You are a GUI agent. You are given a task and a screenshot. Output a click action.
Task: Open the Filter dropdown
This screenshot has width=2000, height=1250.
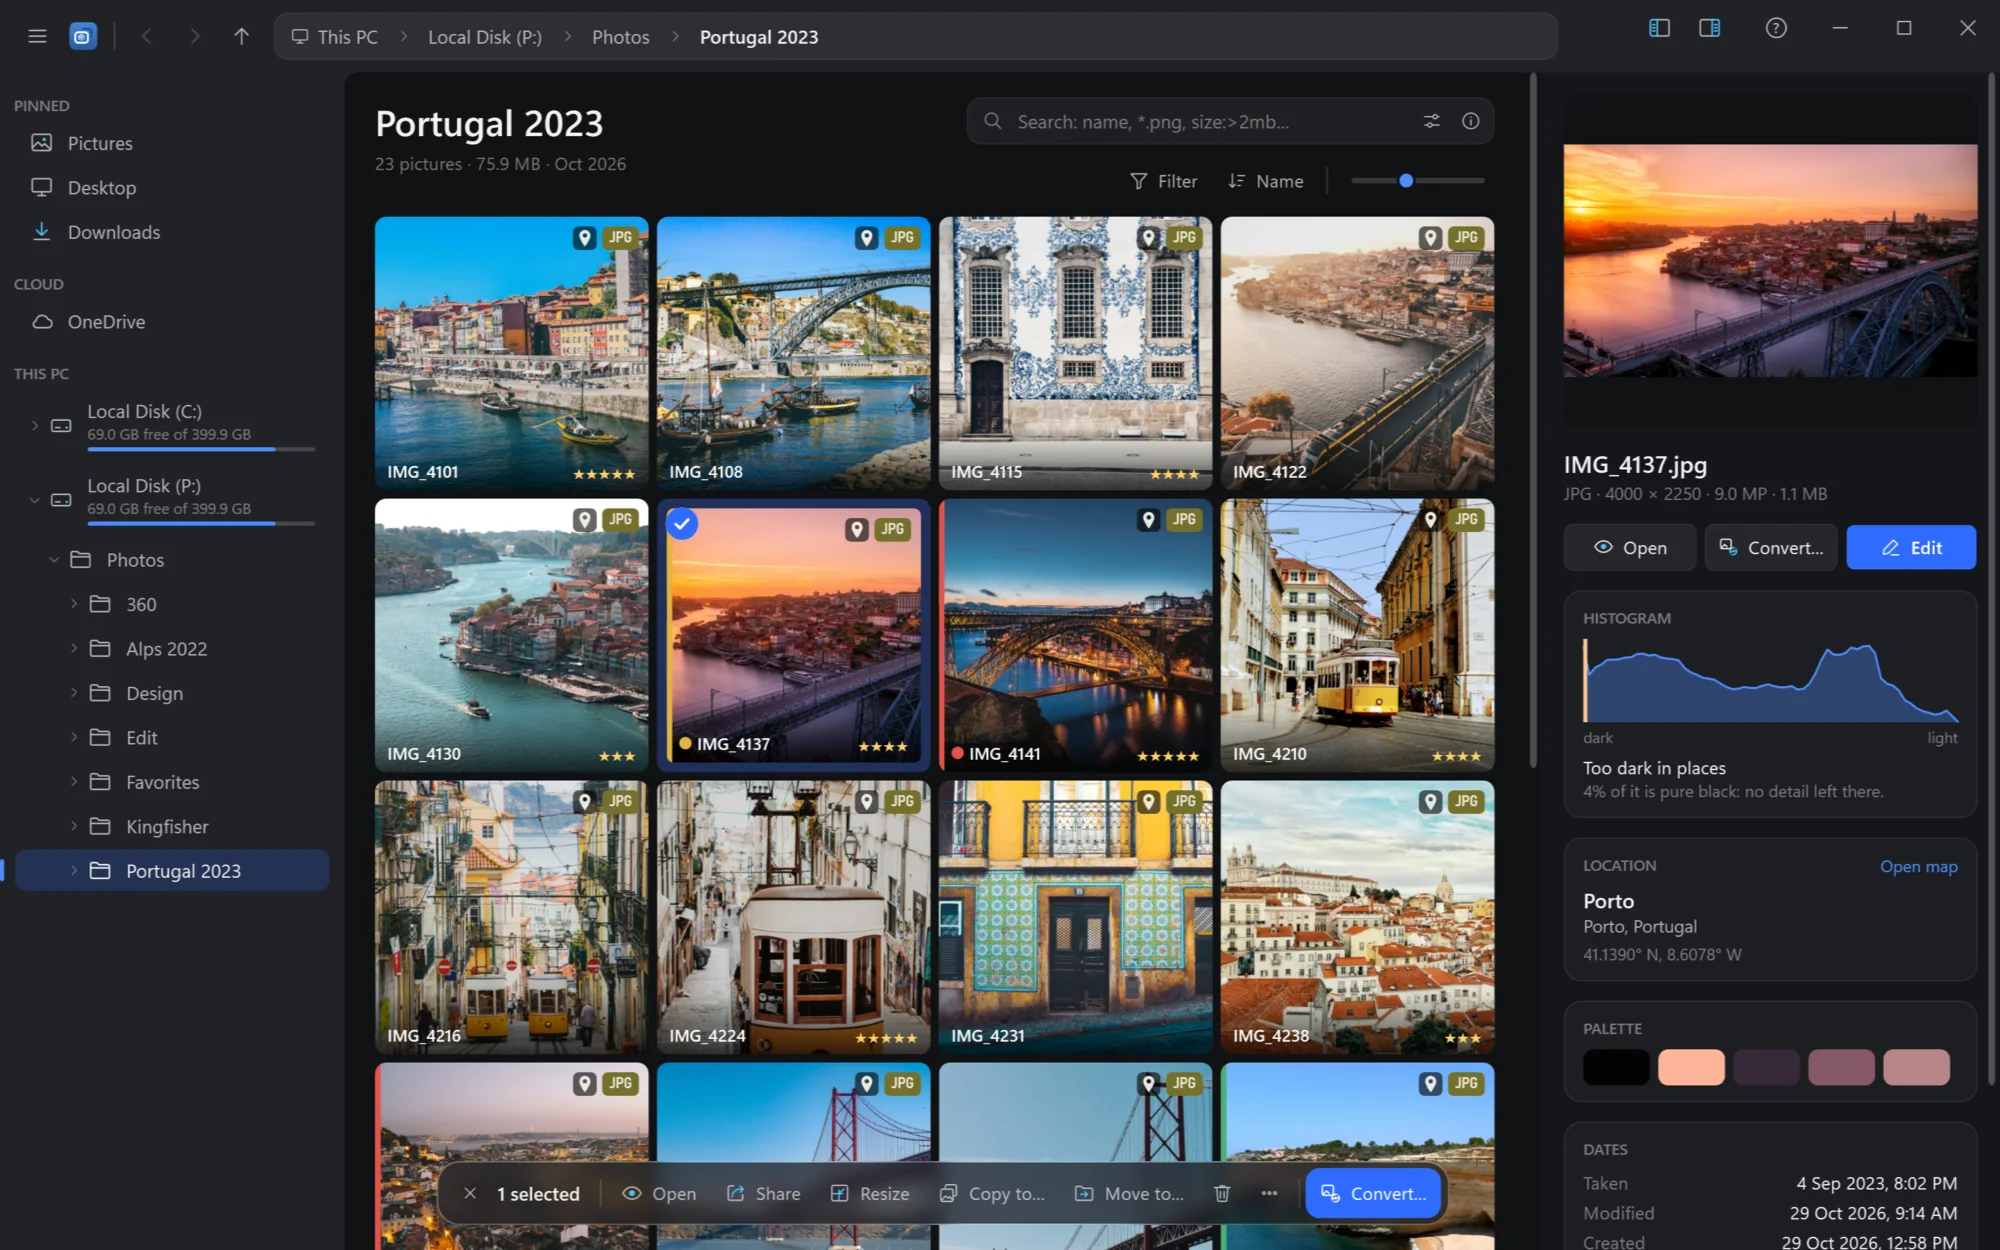[1163, 181]
